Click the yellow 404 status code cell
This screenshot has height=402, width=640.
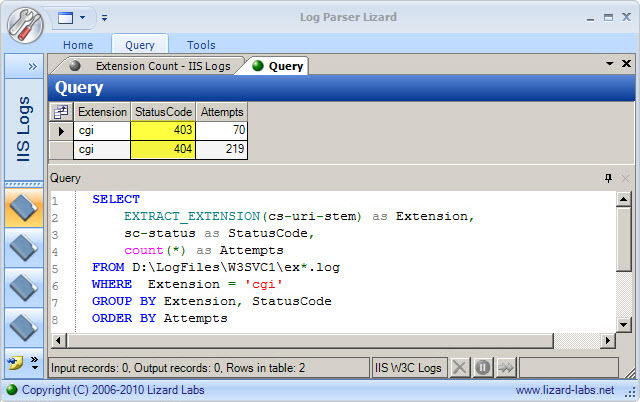point(163,150)
